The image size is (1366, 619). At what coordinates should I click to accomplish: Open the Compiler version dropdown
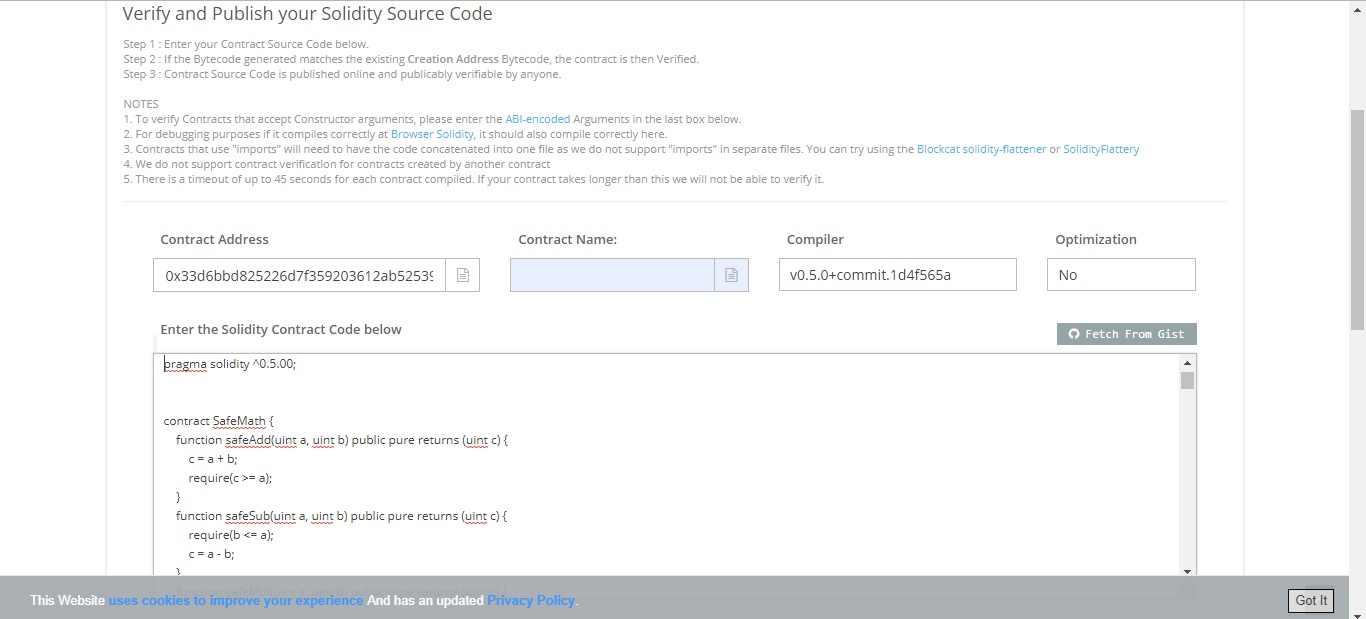pos(897,275)
